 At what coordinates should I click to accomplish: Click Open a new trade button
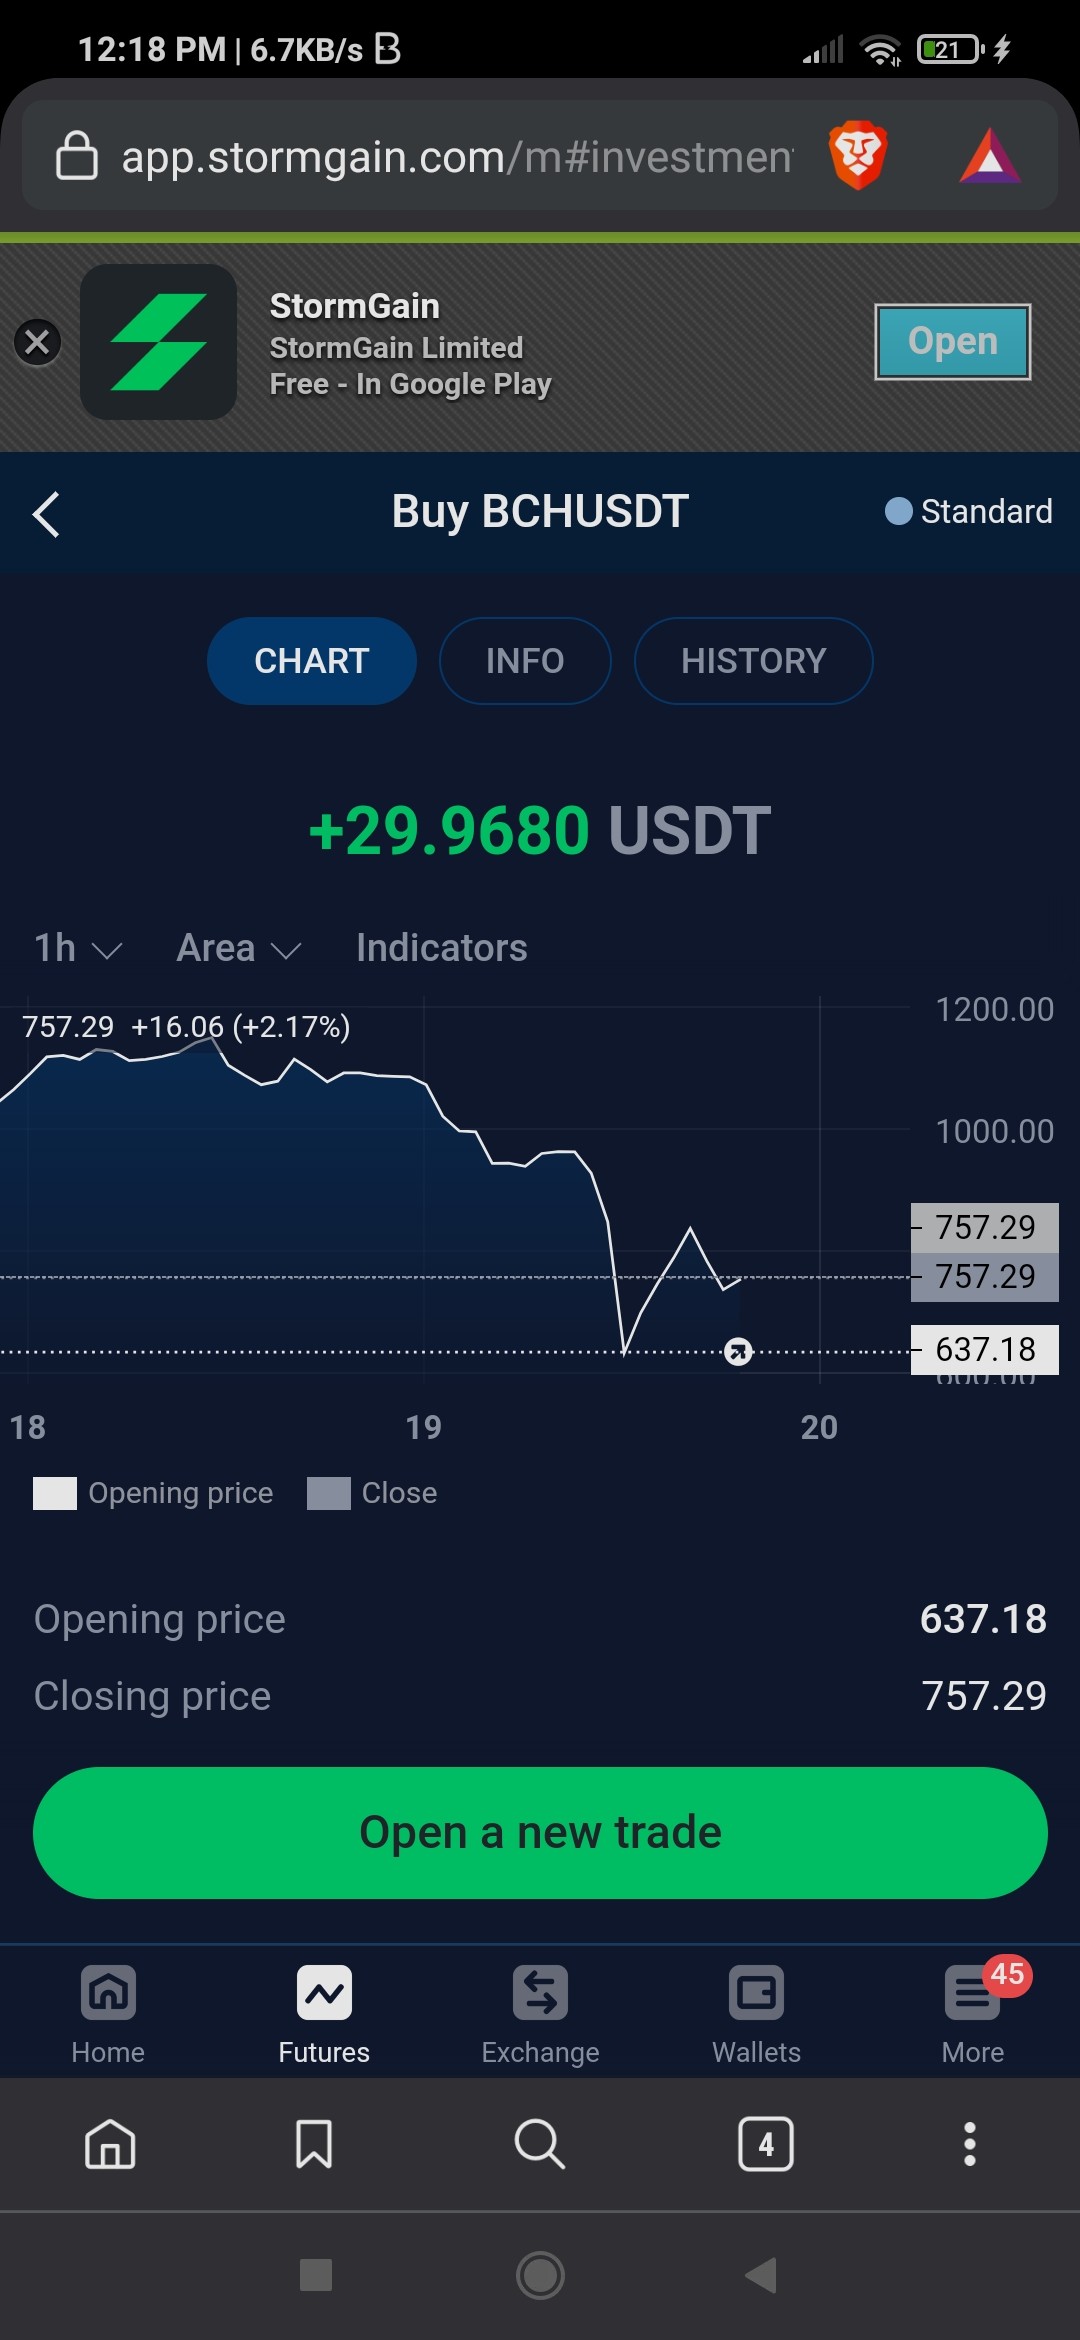[x=540, y=1832]
